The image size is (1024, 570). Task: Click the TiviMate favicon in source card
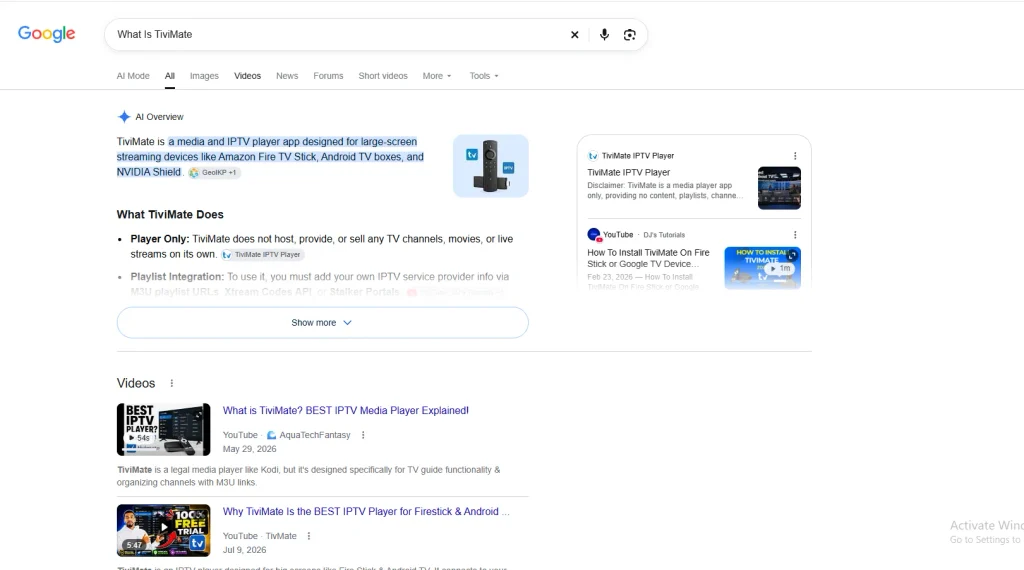tap(592, 156)
